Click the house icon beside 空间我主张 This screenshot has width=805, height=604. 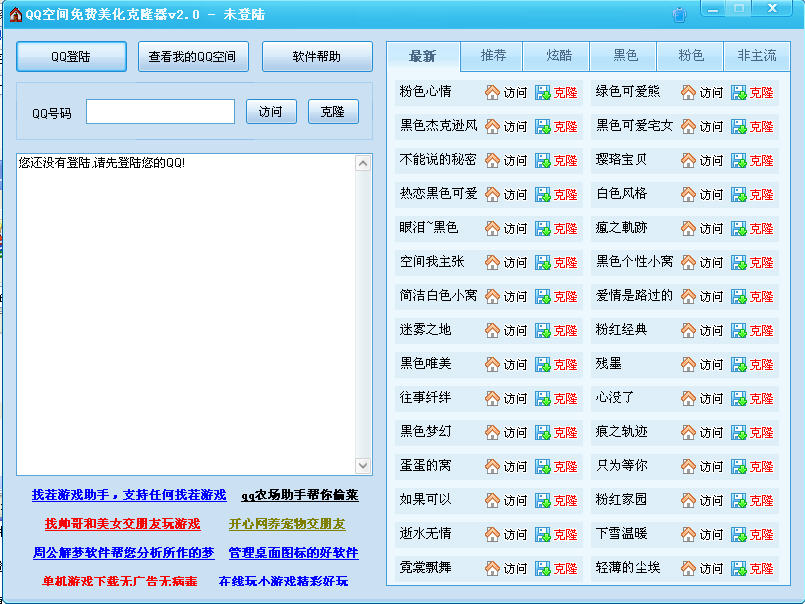coord(492,262)
